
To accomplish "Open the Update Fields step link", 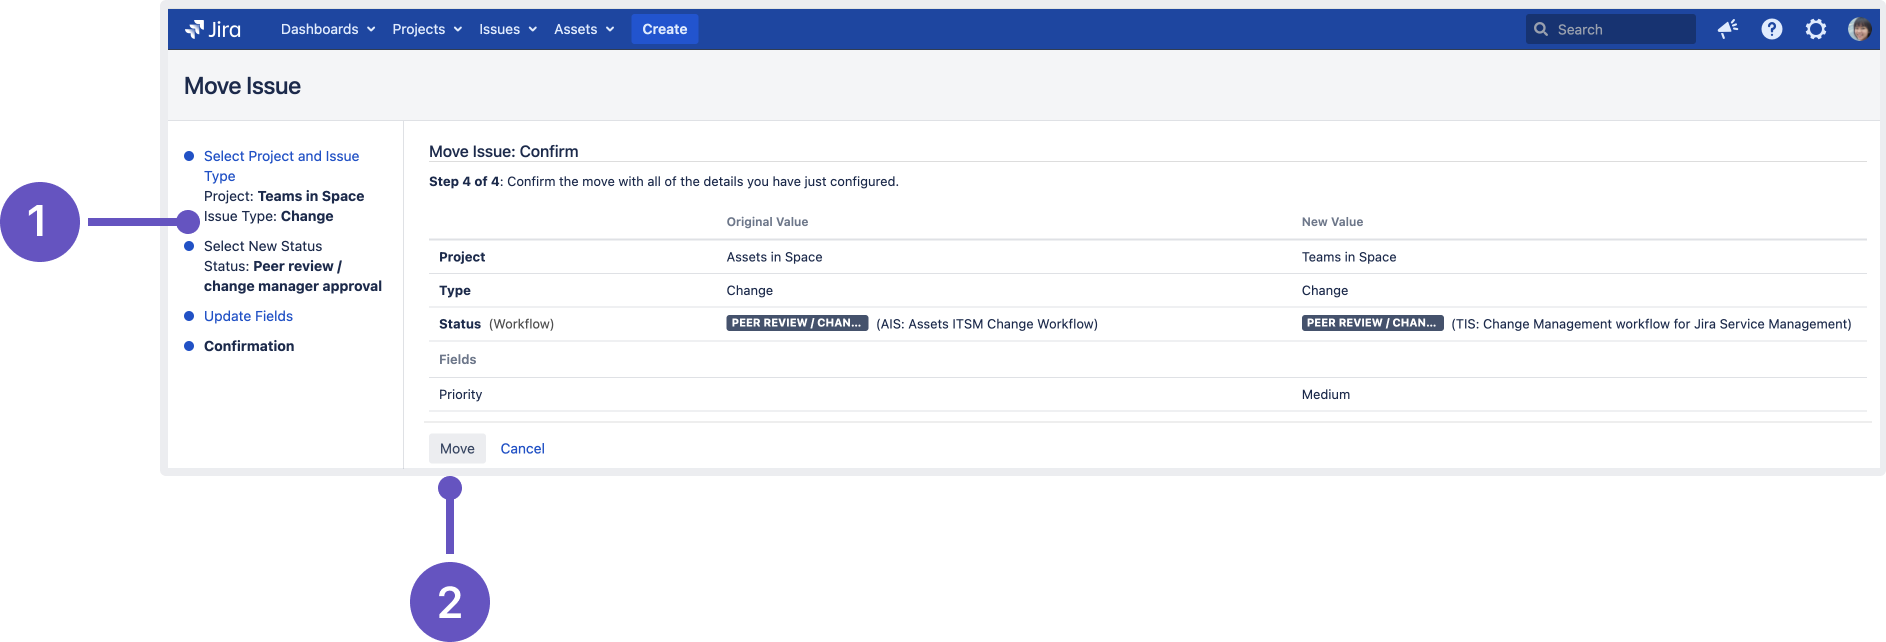I will tap(248, 316).
